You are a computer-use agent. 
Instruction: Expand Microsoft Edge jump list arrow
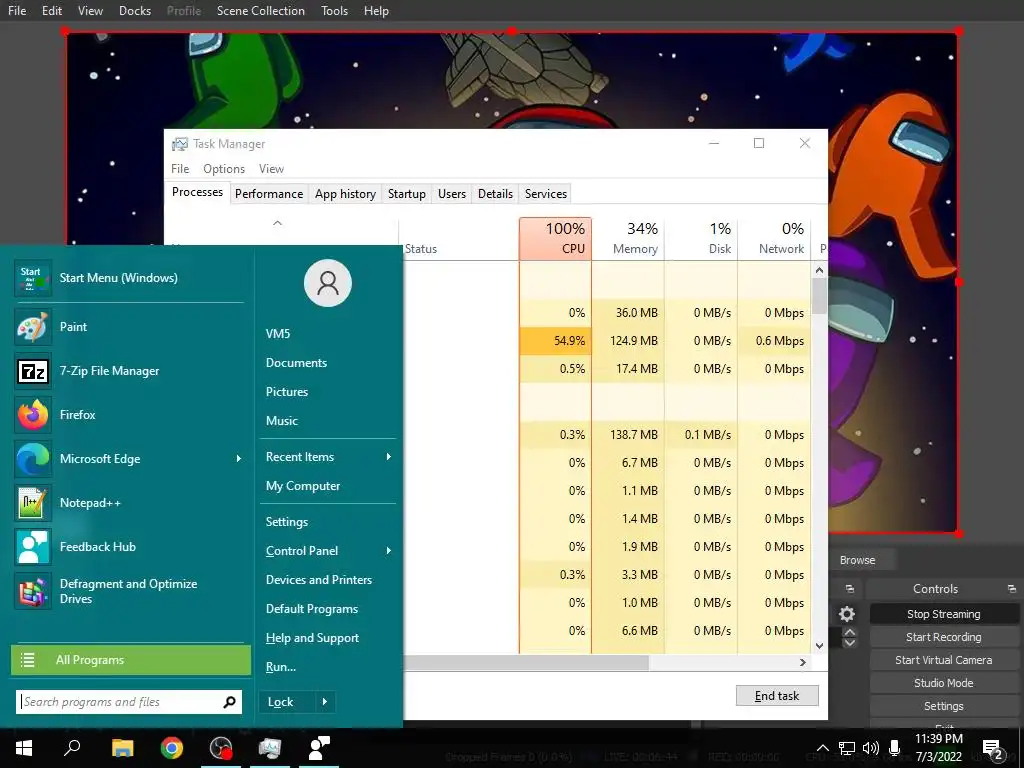238,458
